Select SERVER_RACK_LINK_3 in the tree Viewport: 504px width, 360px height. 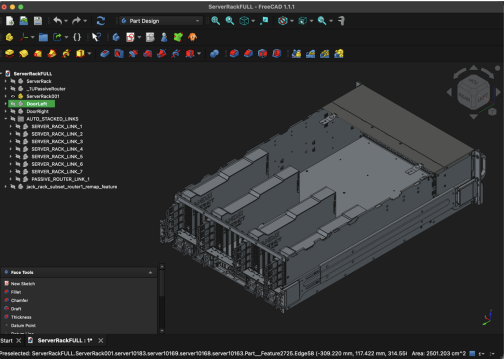coord(57,142)
